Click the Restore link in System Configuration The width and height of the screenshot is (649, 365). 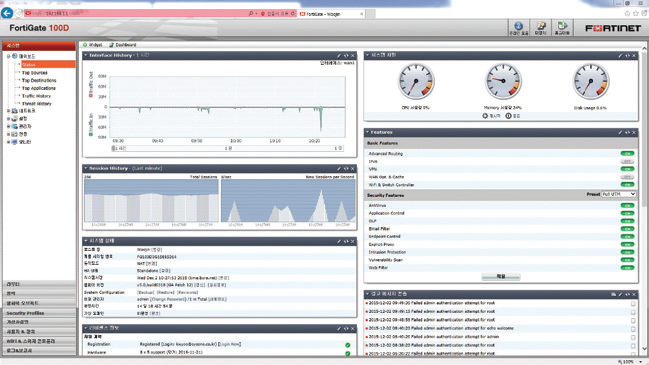coord(165,292)
